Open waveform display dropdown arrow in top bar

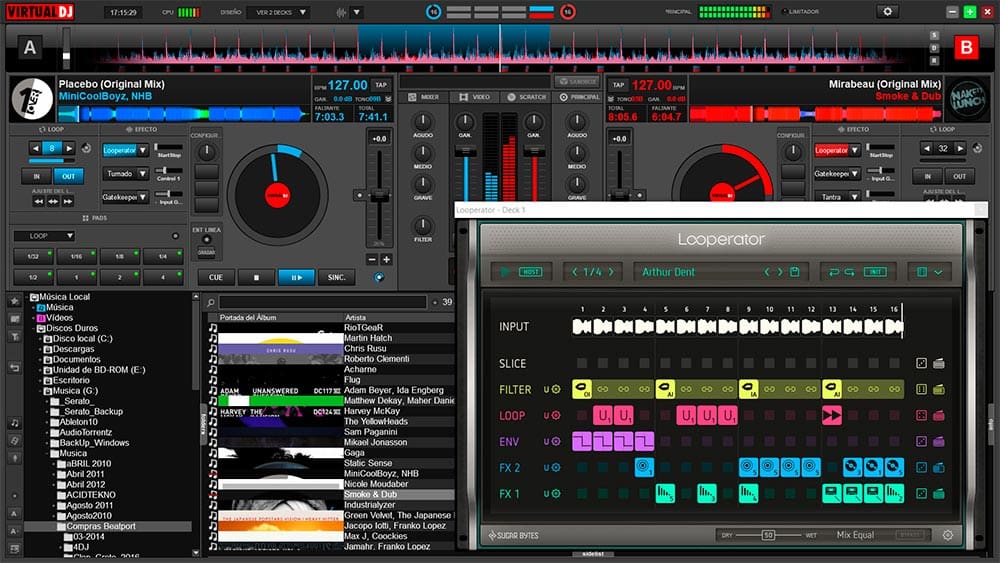click(x=357, y=12)
